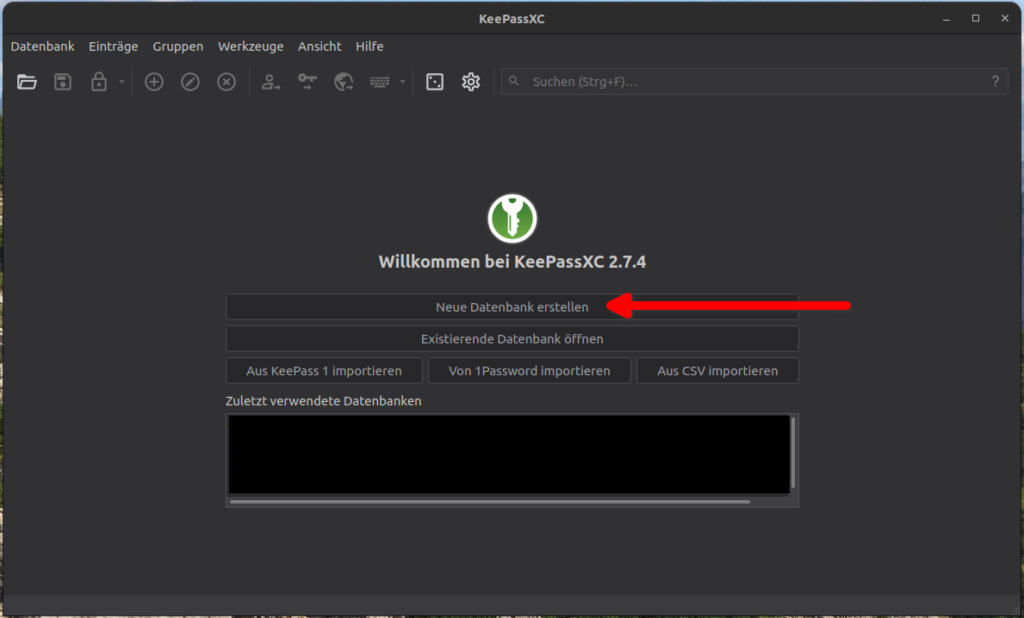Lock the database with the padlock icon
This screenshot has width=1024, height=618.
[x=98, y=82]
